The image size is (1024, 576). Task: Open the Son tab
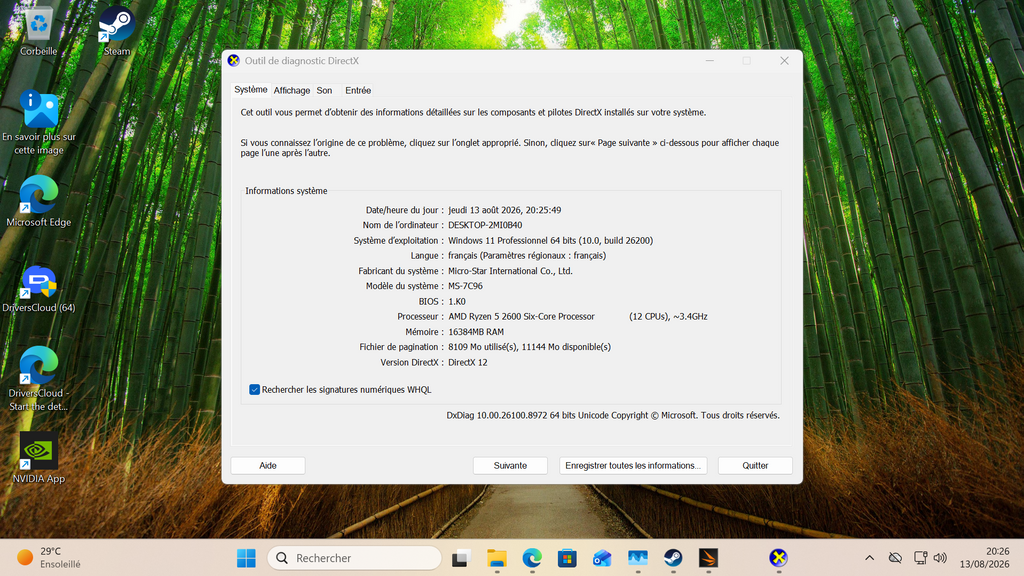coord(325,91)
